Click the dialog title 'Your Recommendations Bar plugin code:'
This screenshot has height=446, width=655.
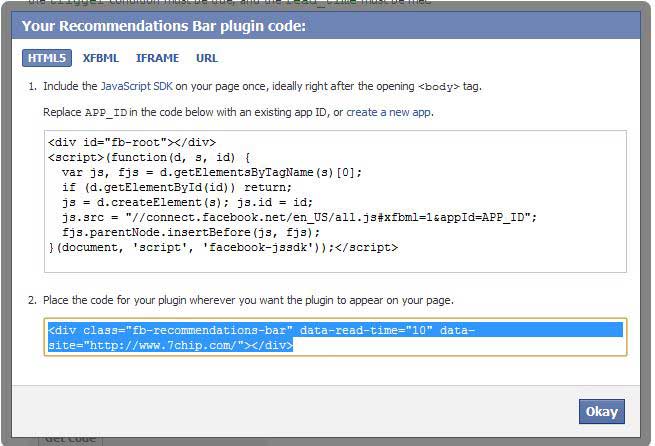[164, 26]
